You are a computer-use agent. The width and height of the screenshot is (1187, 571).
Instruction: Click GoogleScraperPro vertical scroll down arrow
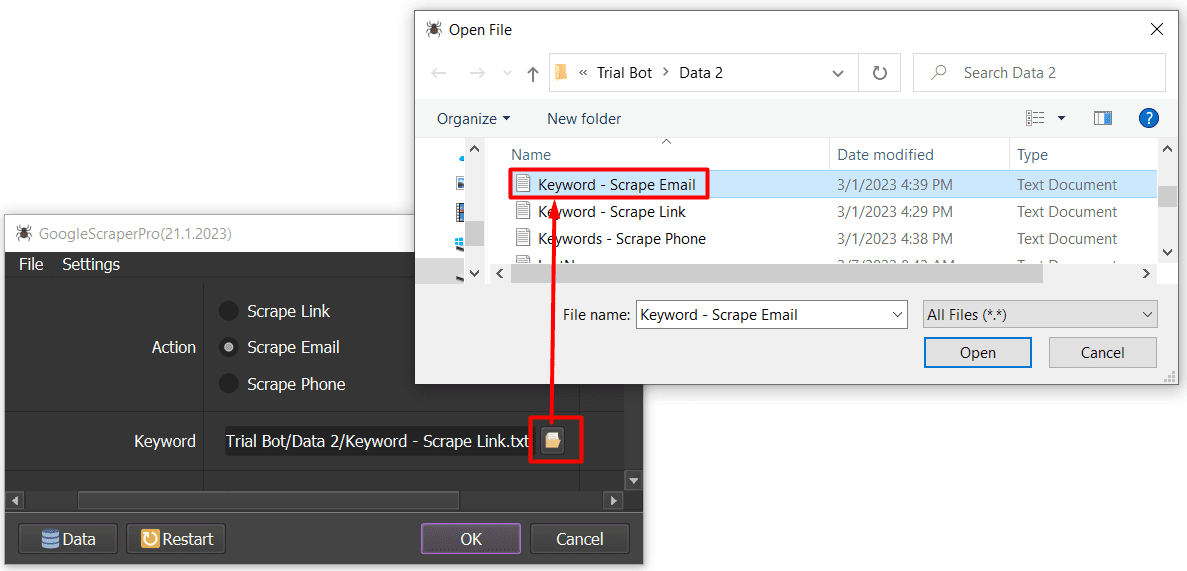tap(634, 480)
